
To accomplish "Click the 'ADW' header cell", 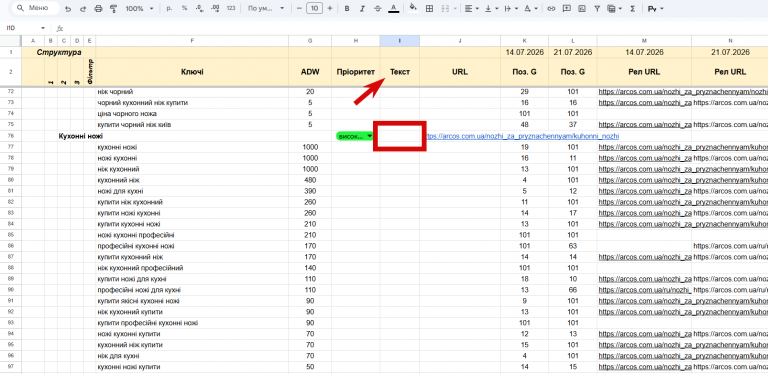I will point(310,72).
